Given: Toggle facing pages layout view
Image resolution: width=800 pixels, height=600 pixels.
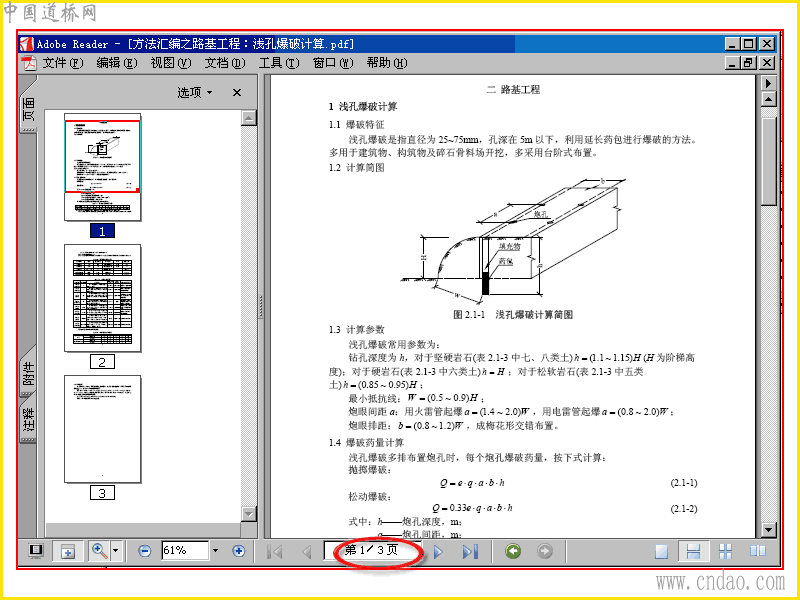Looking at the screenshot, I should pos(758,551).
